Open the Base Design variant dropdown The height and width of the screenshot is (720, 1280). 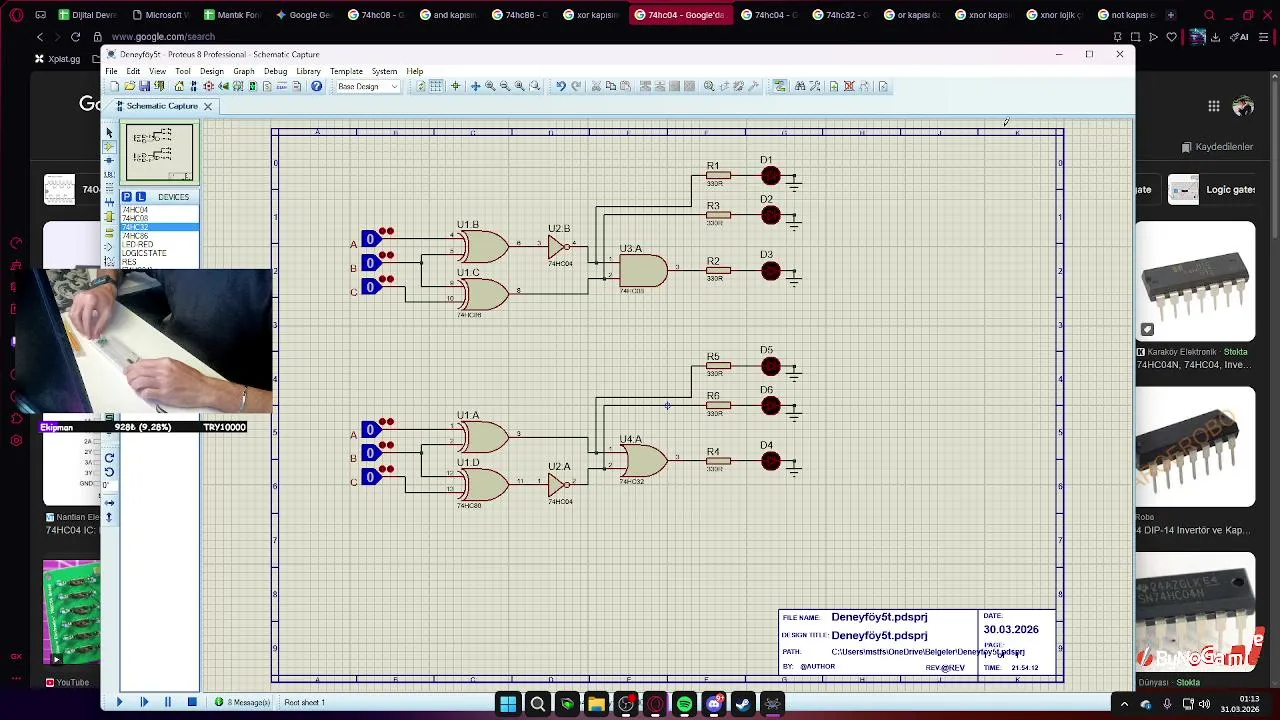[x=366, y=86]
